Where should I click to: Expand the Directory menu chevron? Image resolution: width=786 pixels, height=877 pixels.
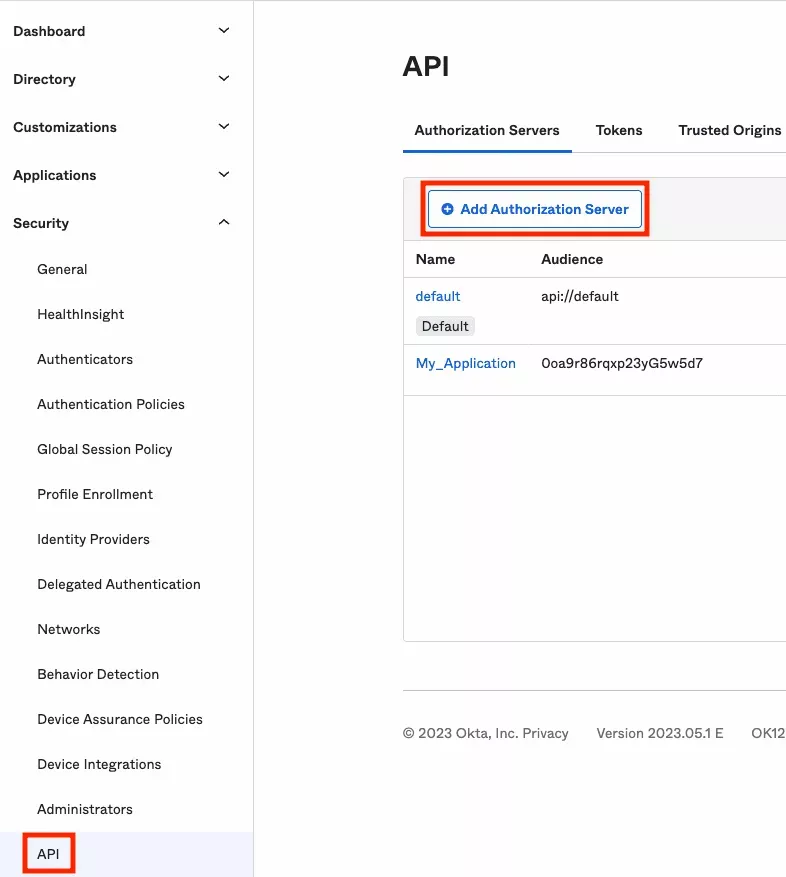[224, 78]
